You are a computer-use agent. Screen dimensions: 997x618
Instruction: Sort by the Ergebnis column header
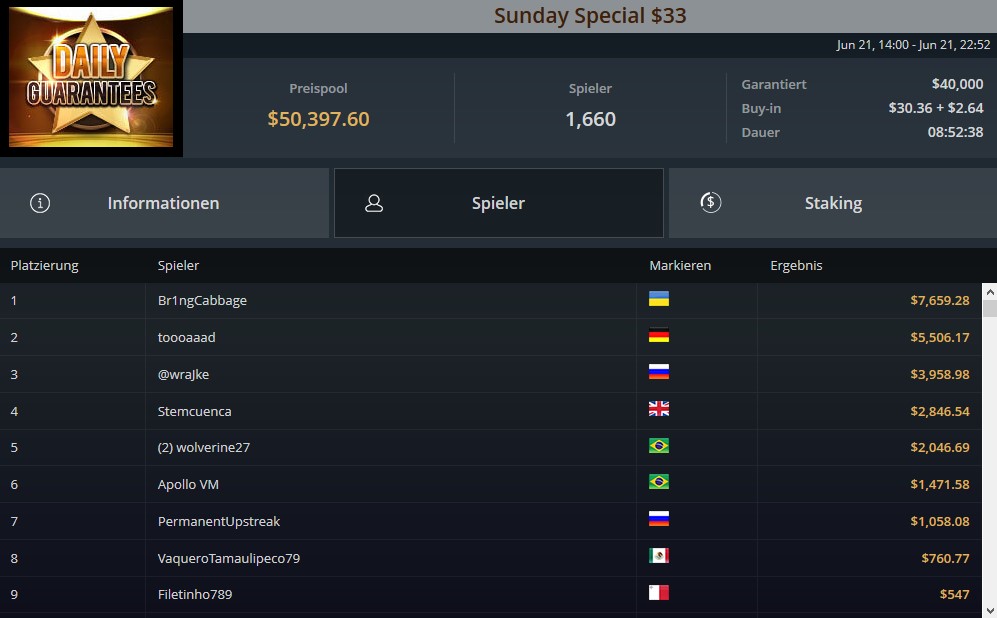tap(796, 266)
